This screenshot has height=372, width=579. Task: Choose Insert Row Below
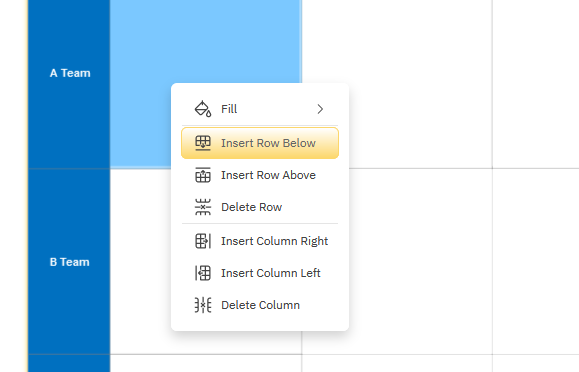pyautogui.click(x=260, y=143)
